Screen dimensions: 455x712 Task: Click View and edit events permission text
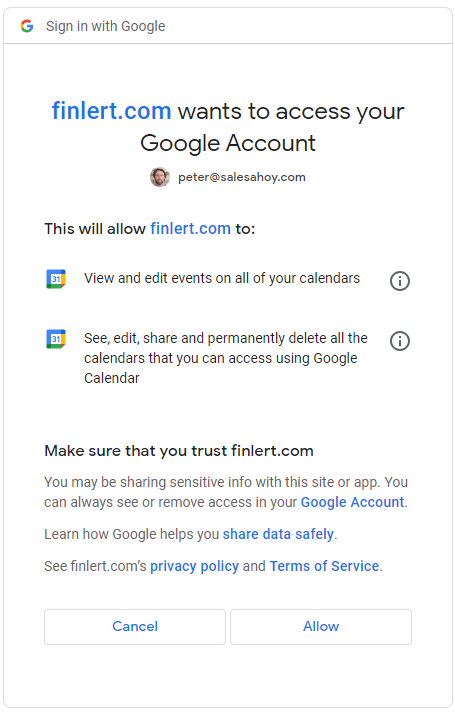click(222, 278)
